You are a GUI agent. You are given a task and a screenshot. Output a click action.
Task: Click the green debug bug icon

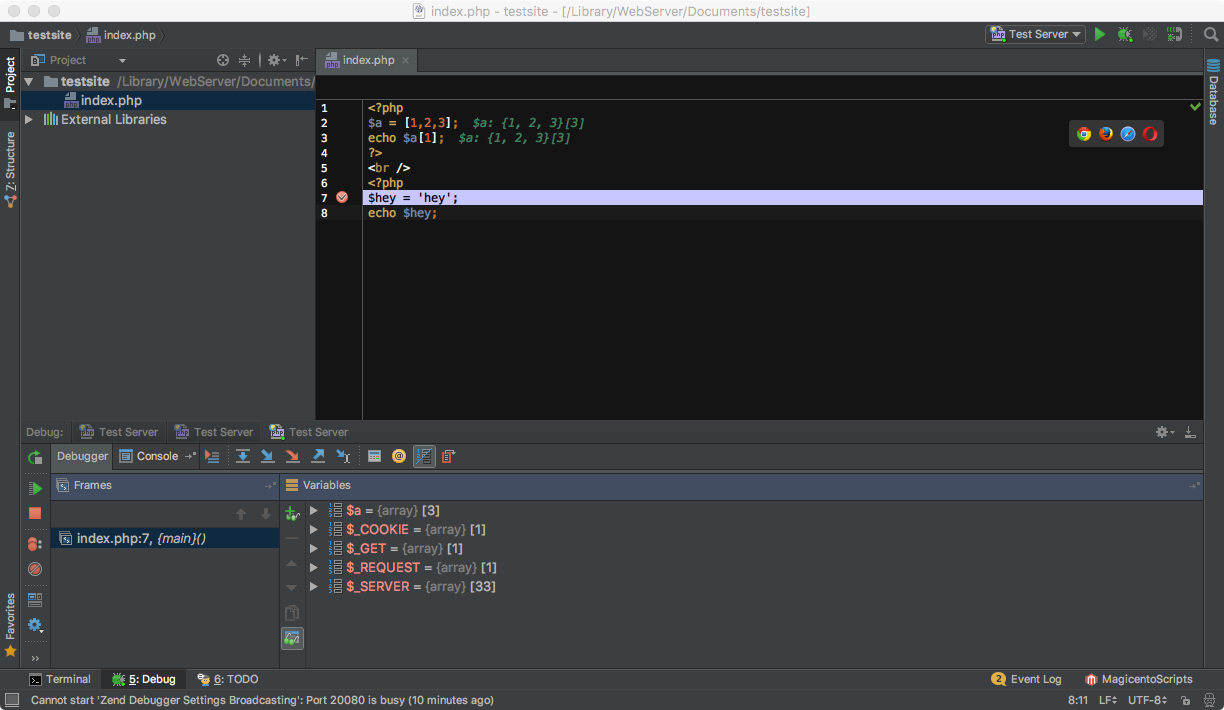point(1125,34)
